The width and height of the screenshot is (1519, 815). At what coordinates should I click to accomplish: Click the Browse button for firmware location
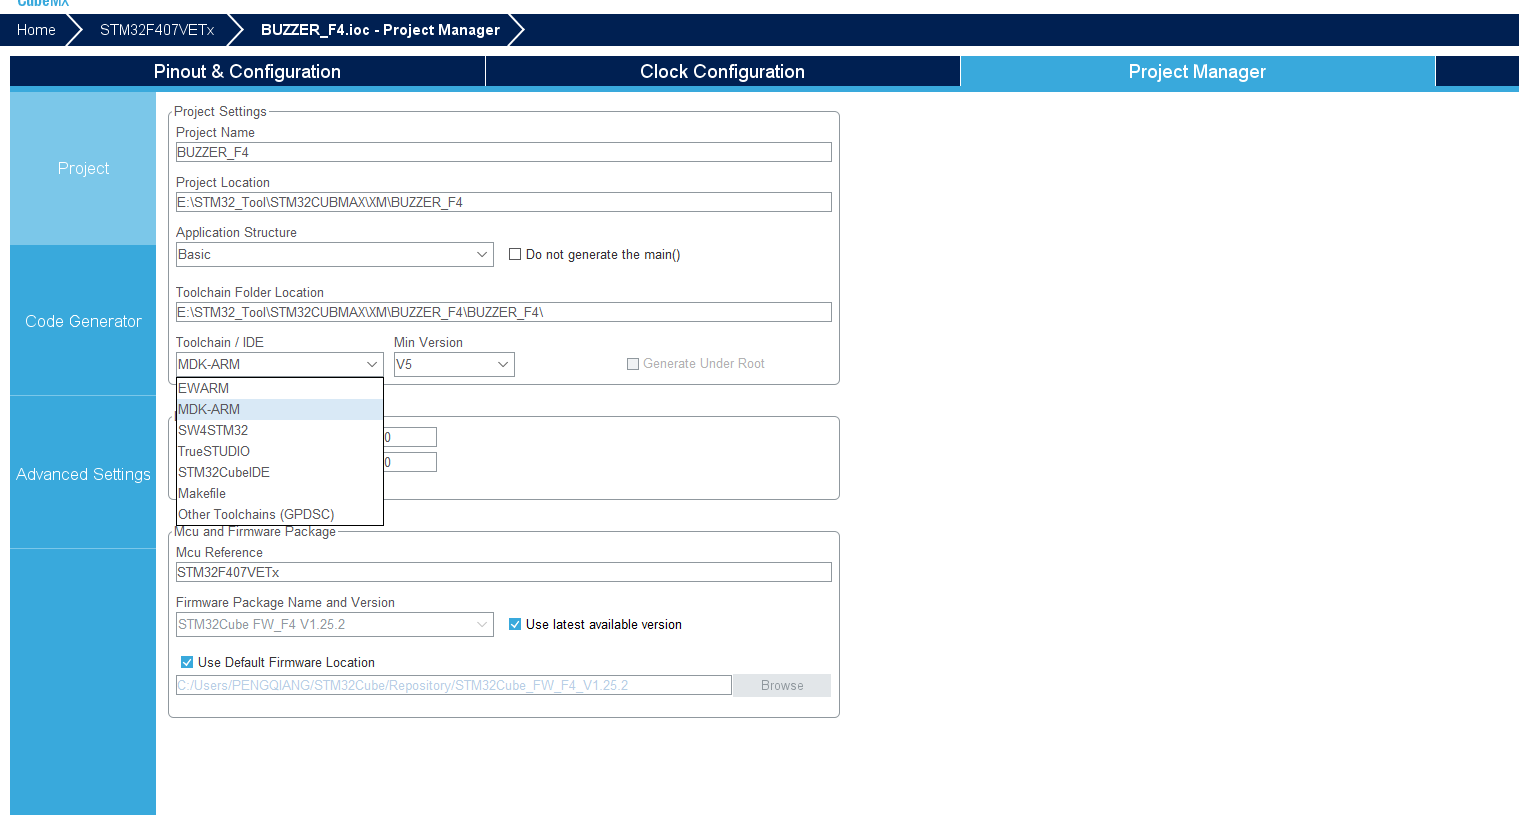click(782, 685)
